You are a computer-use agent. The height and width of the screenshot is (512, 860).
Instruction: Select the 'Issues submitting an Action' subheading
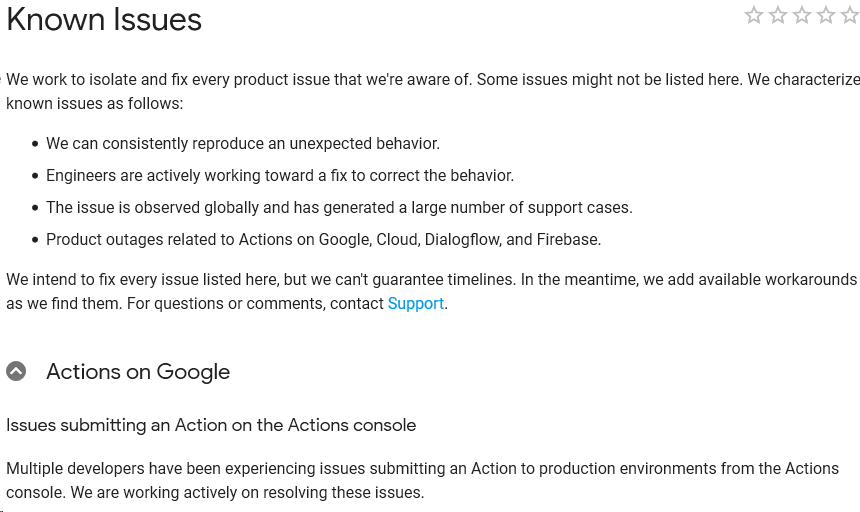[211, 425]
